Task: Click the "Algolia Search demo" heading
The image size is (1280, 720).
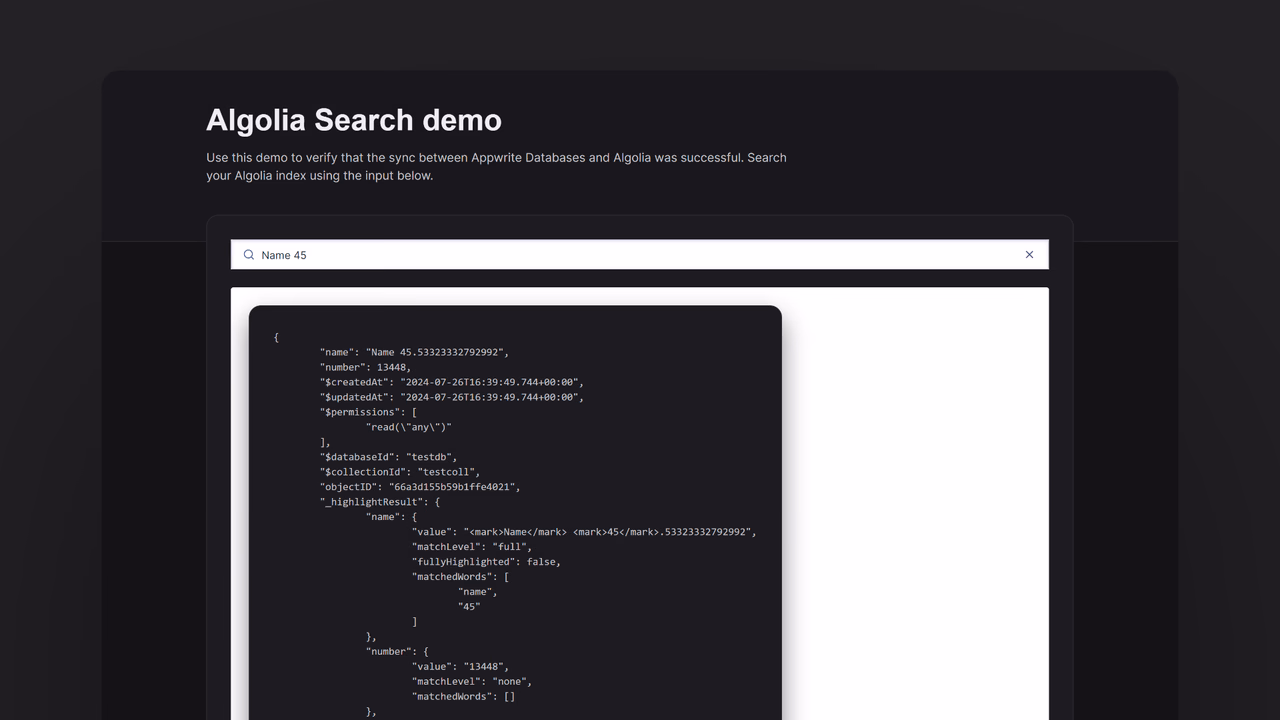Action: [x=354, y=120]
